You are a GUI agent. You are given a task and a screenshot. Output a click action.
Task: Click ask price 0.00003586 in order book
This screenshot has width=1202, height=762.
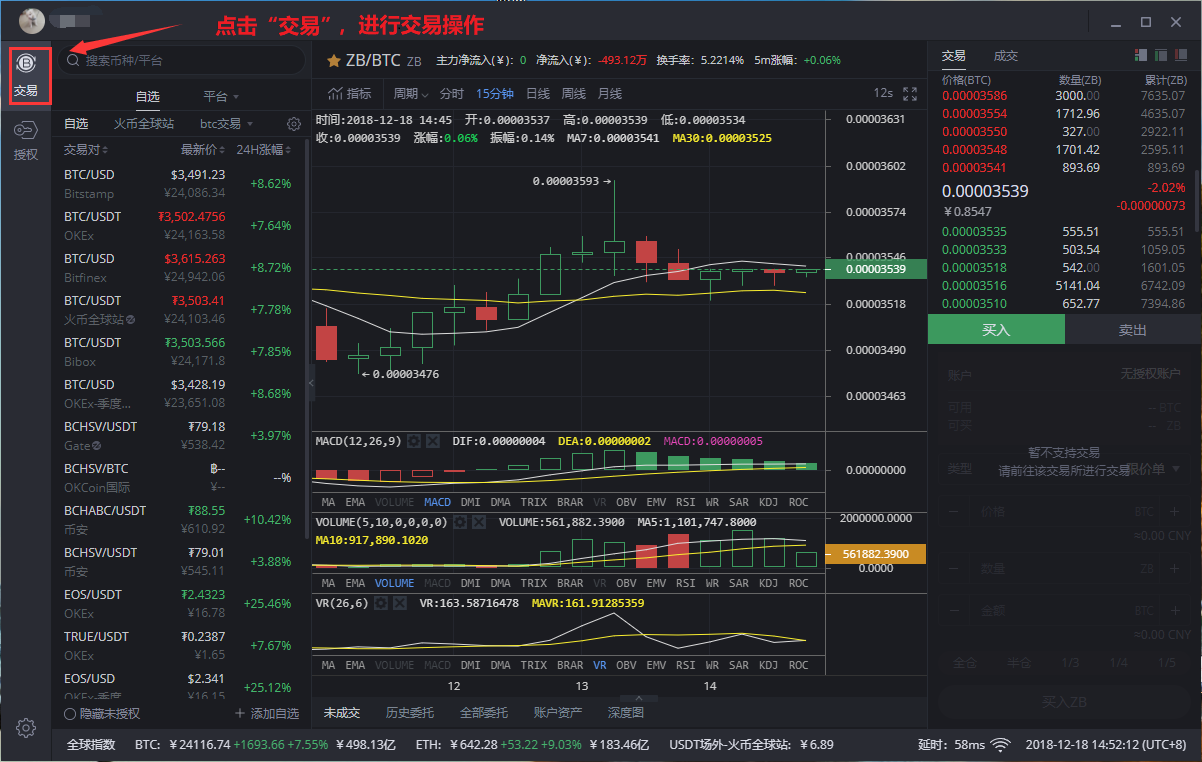[975, 95]
